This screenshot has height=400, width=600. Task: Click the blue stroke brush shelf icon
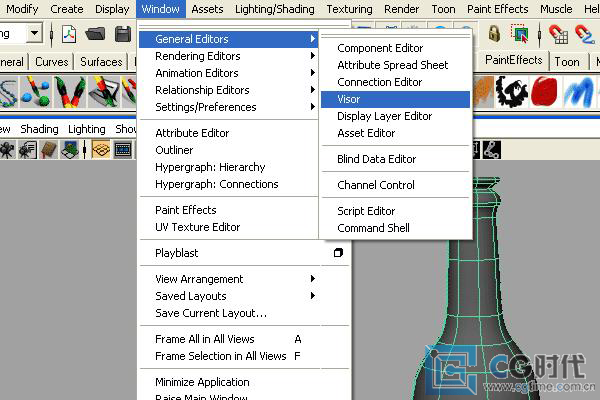(579, 92)
